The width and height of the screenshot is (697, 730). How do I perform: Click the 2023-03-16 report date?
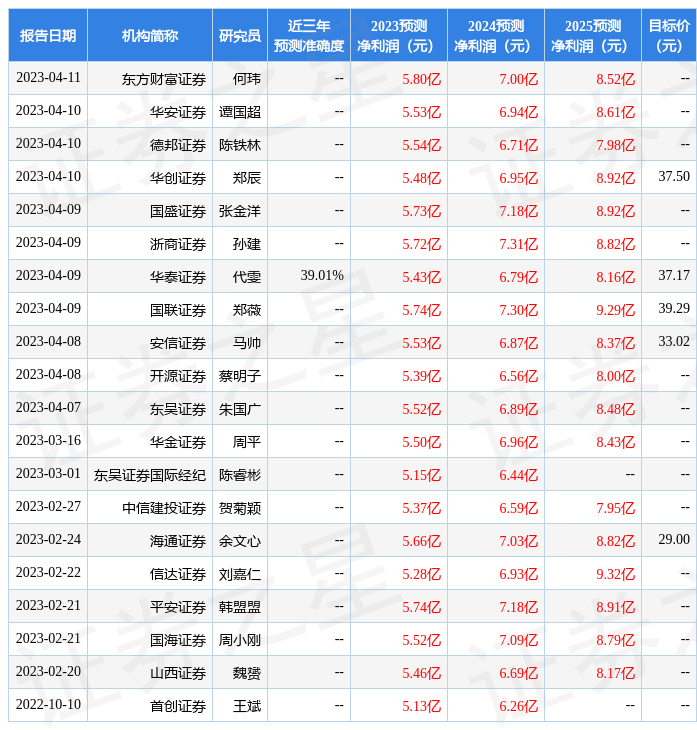point(48,440)
